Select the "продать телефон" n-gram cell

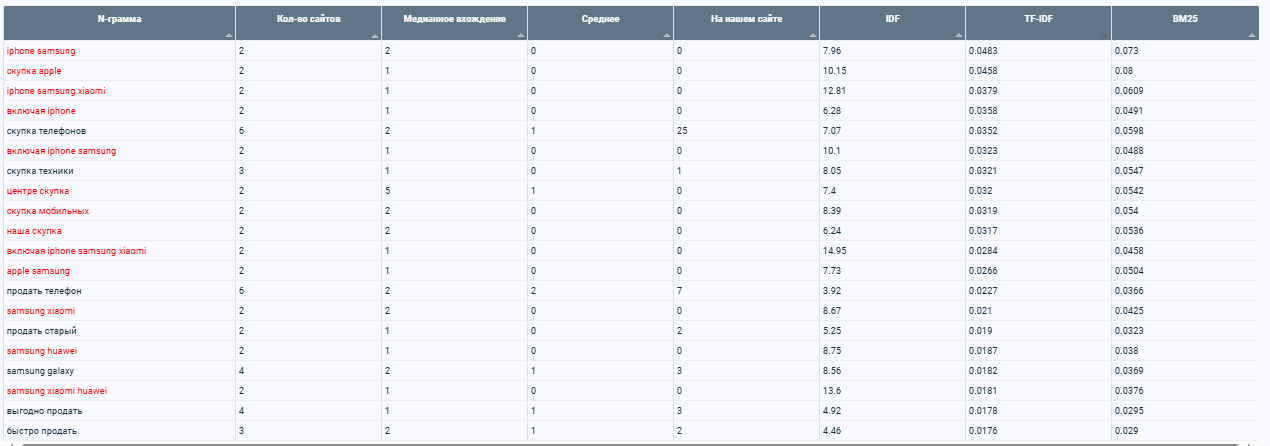[44, 291]
